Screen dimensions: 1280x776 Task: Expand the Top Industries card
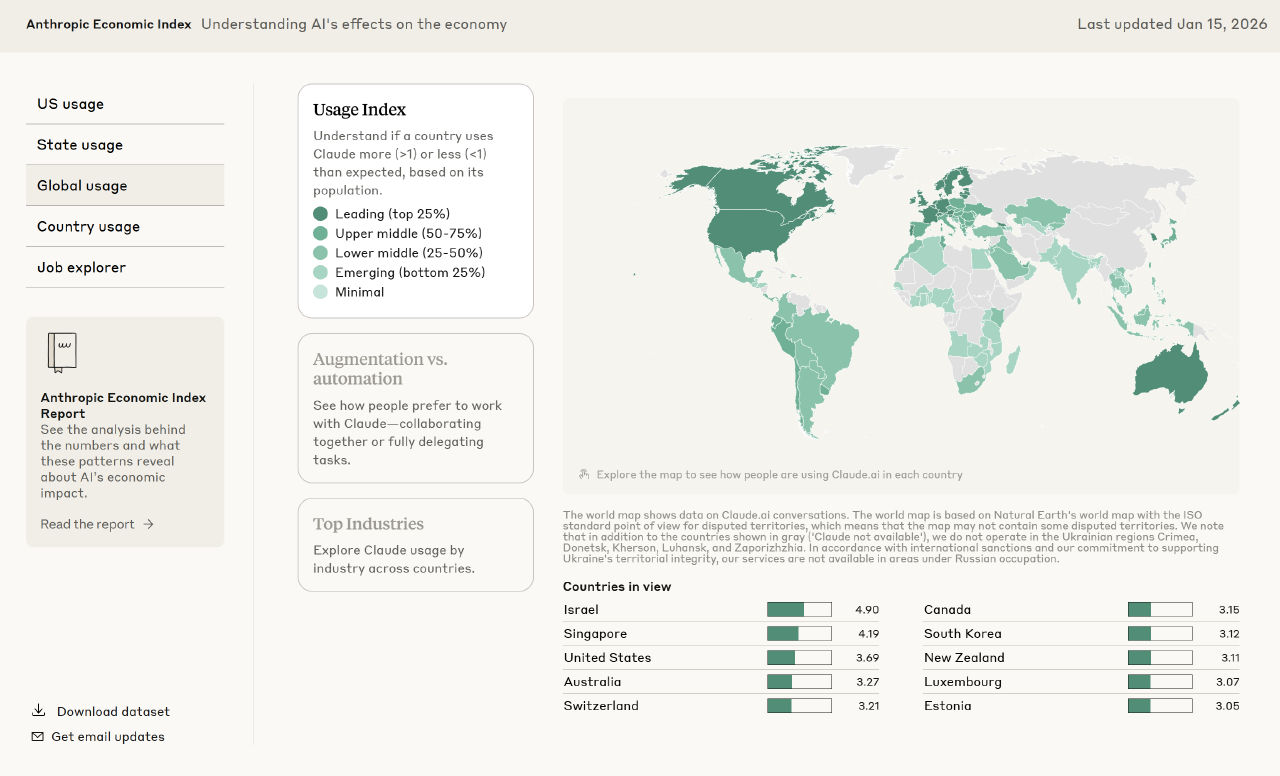(x=415, y=545)
